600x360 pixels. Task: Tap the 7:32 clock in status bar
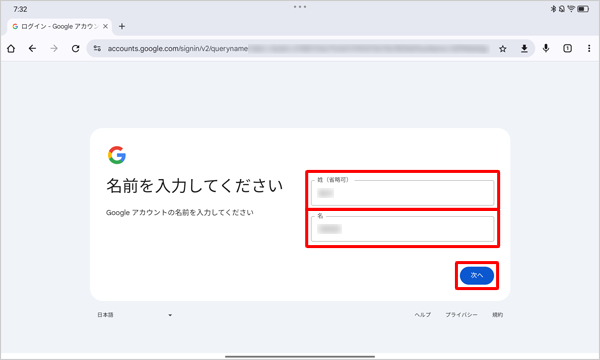point(20,9)
